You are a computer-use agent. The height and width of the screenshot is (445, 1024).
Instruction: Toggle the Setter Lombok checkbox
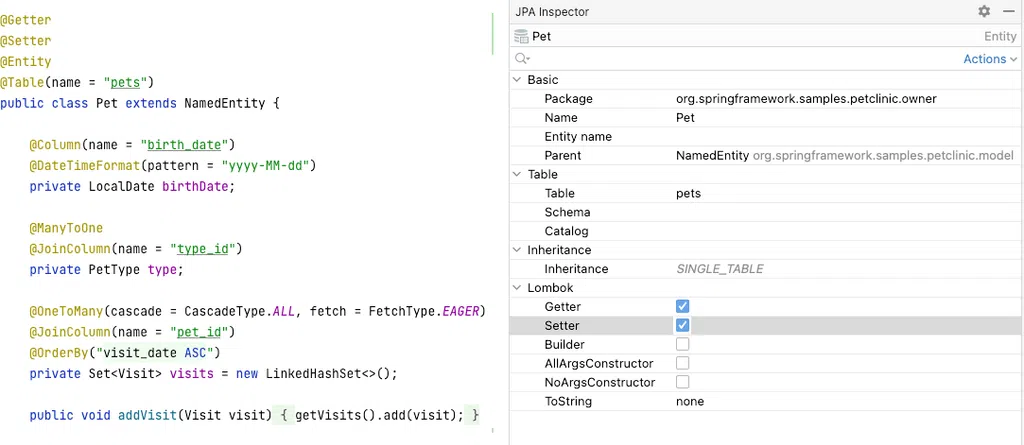683,325
